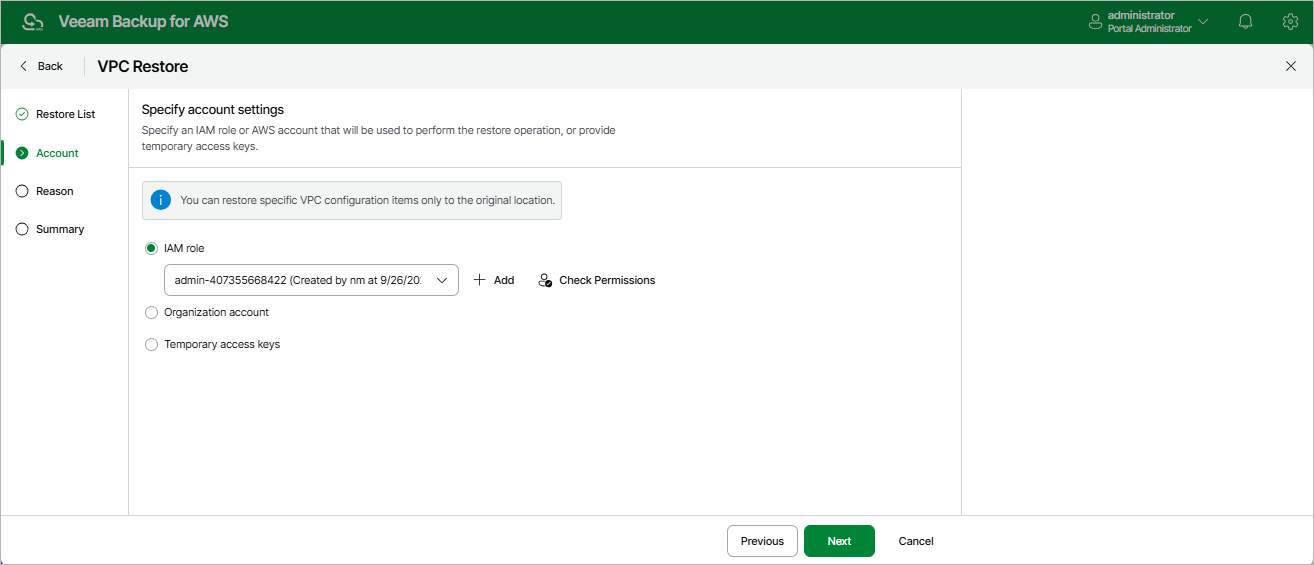Click the Summary step circle icon
Viewport: 1314px width, 565px height.
(22, 229)
